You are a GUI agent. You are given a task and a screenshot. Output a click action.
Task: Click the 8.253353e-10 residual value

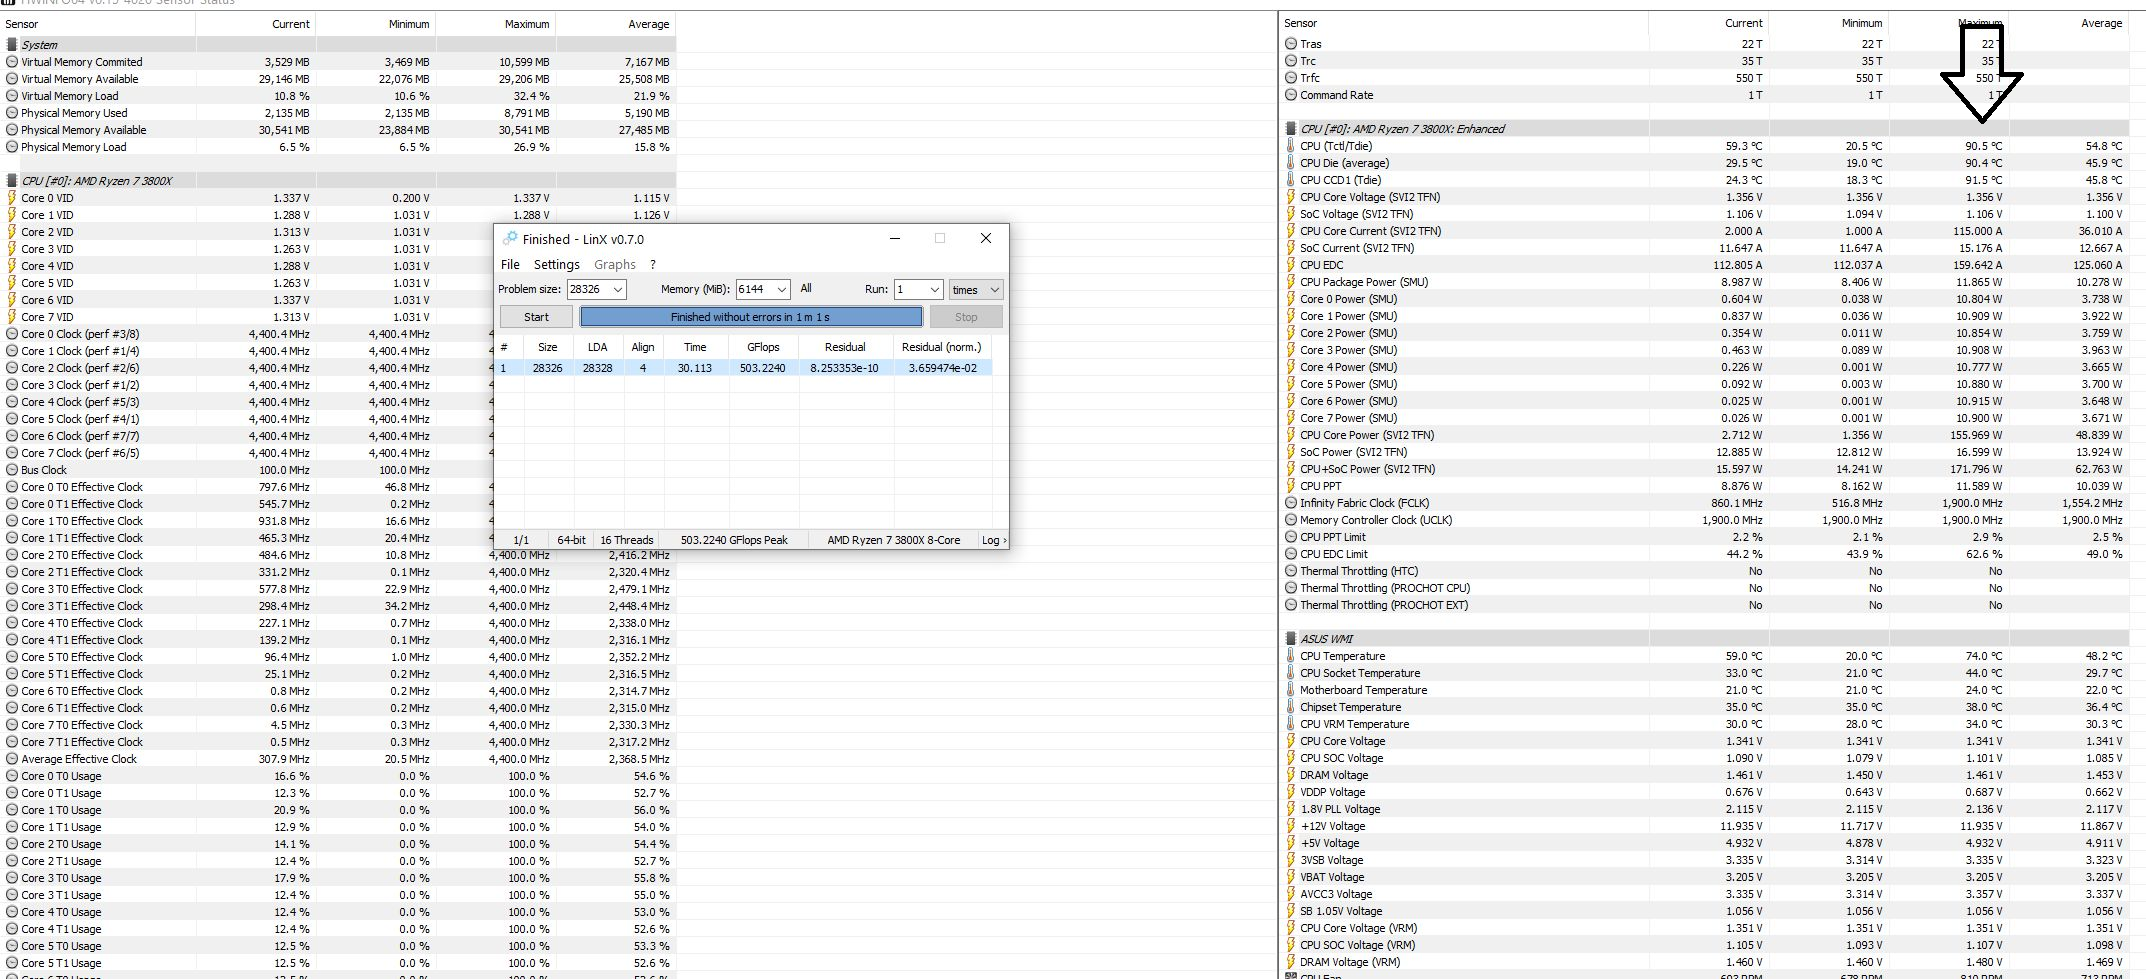click(x=845, y=368)
